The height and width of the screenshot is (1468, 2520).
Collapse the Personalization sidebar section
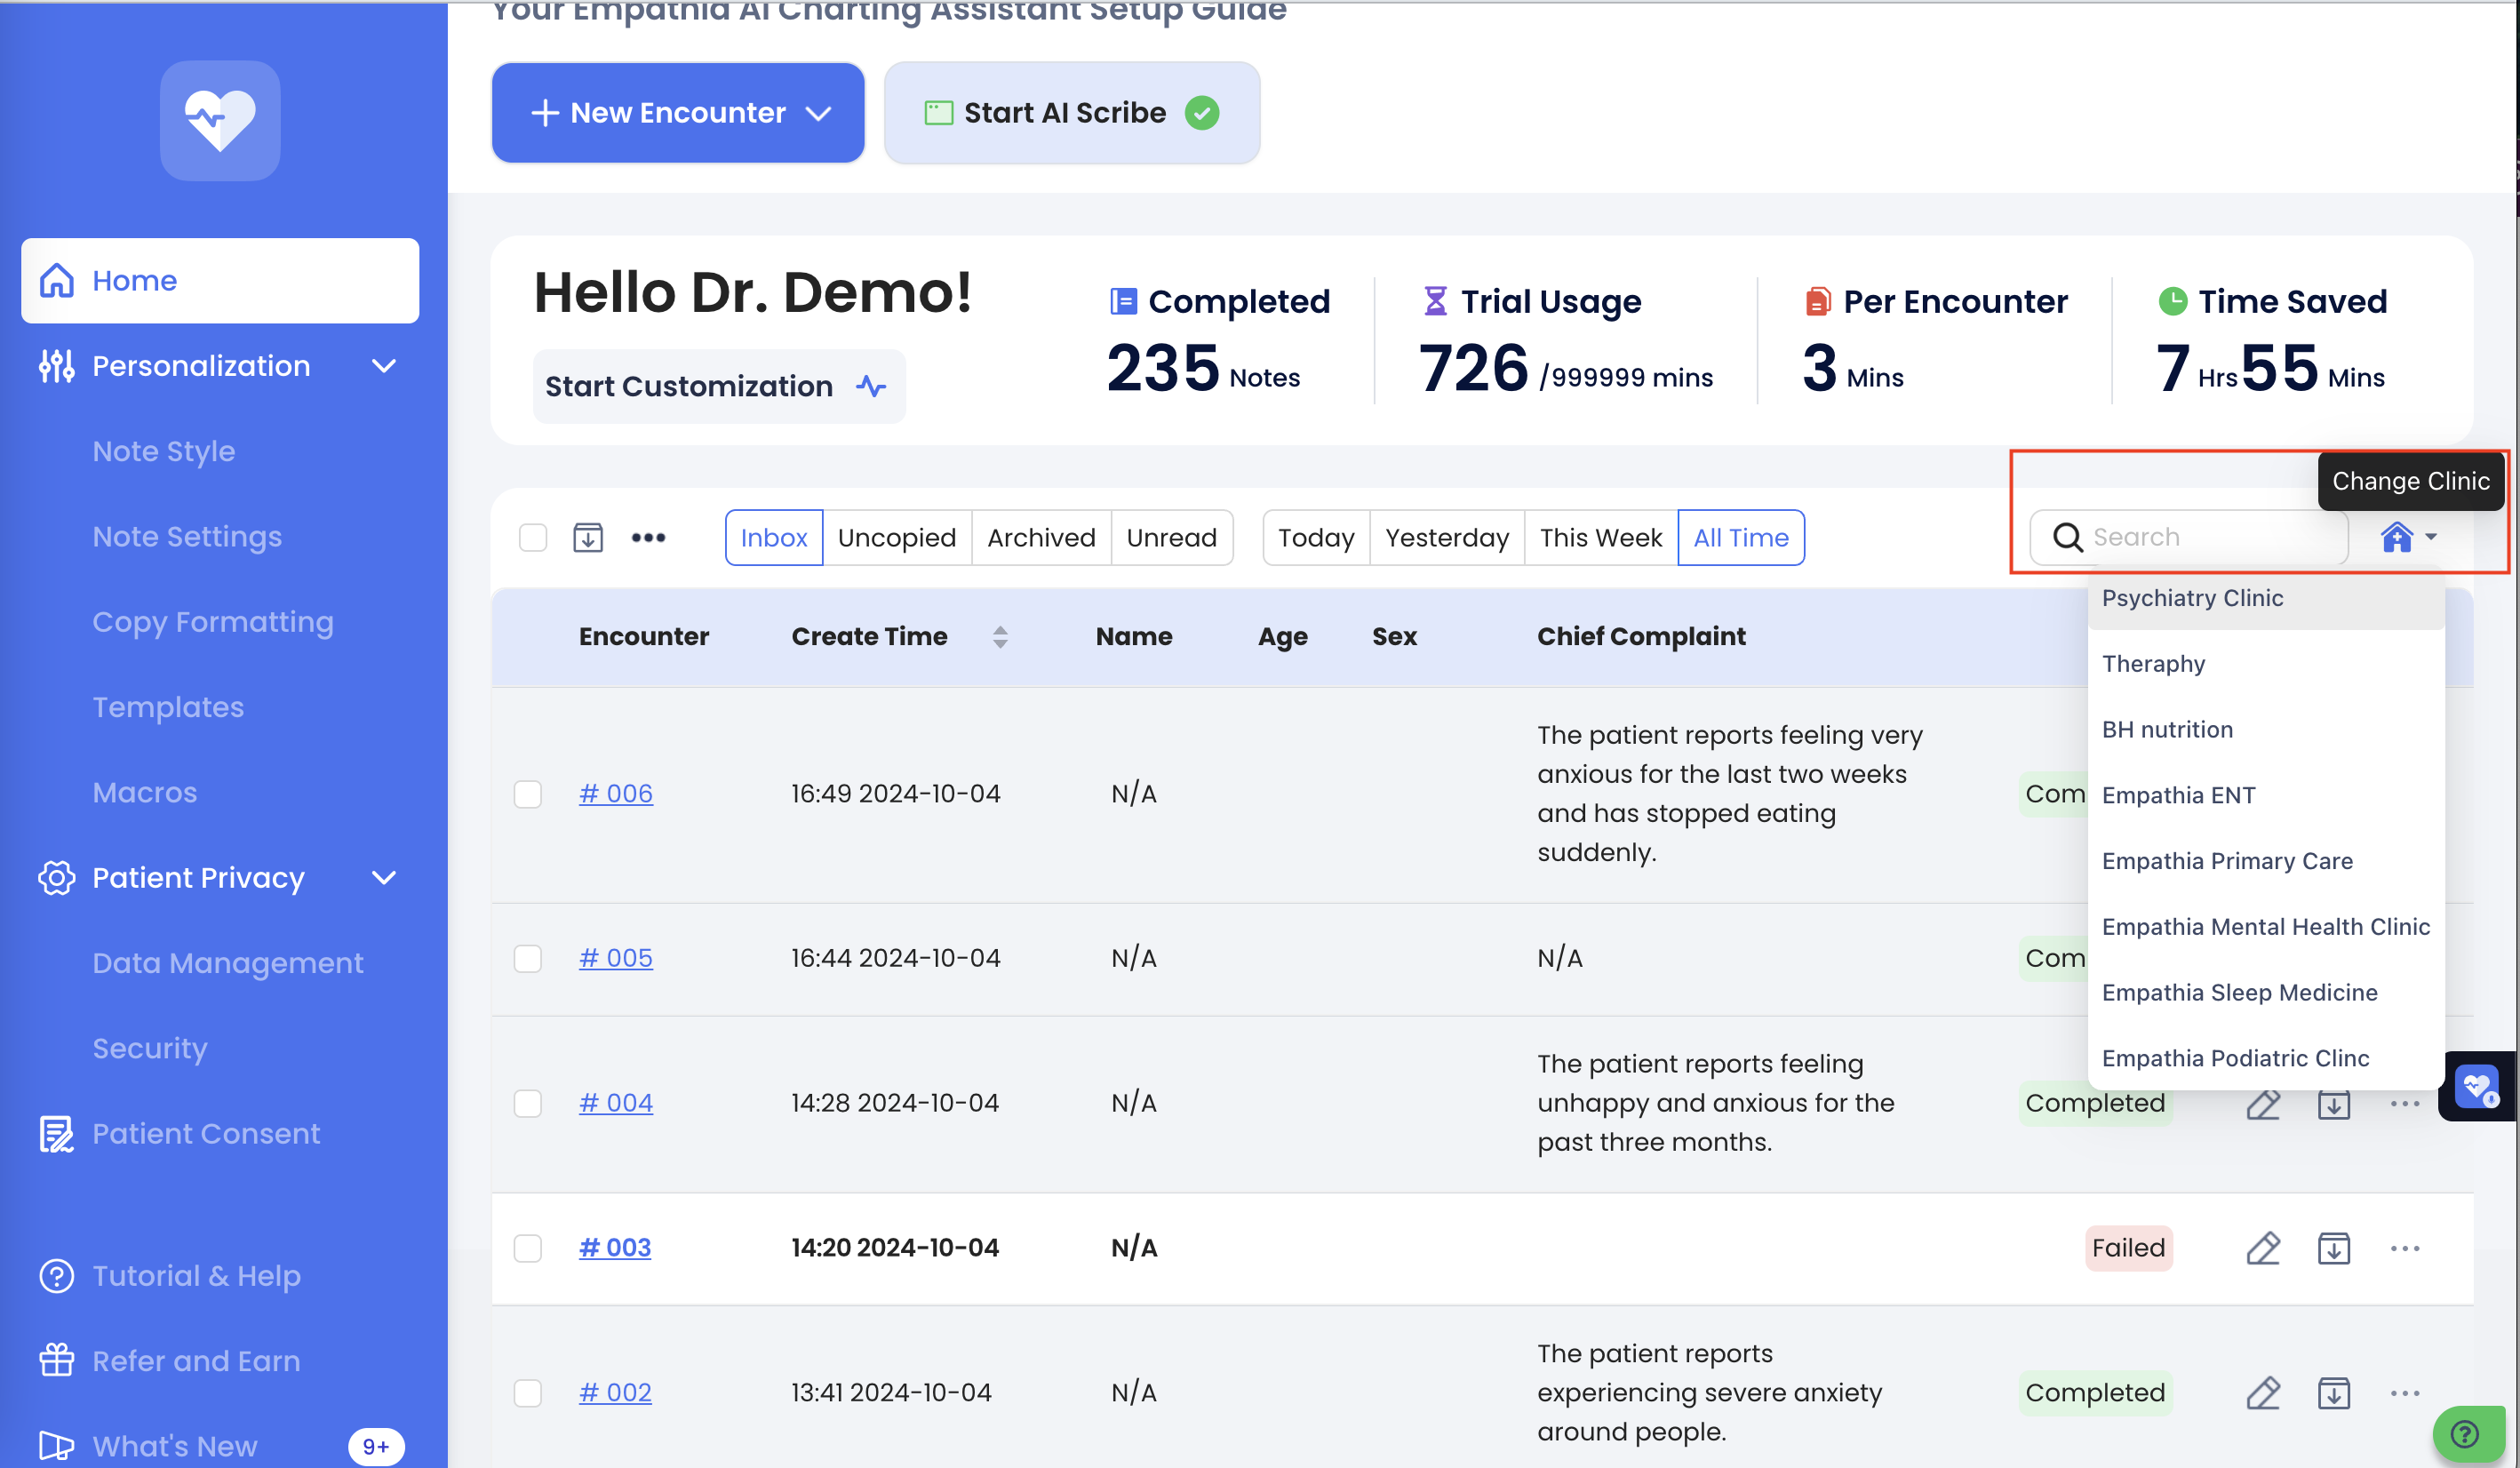(x=384, y=366)
